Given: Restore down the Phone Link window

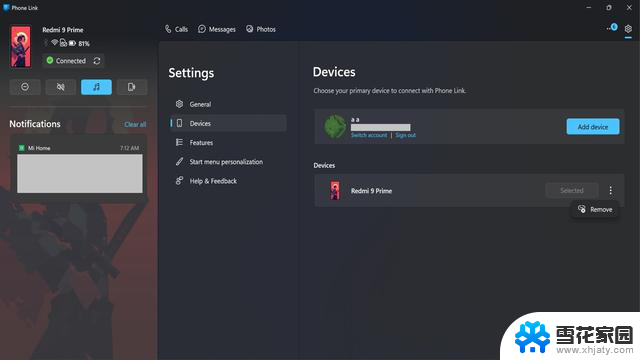Looking at the screenshot, I should 609,7.
